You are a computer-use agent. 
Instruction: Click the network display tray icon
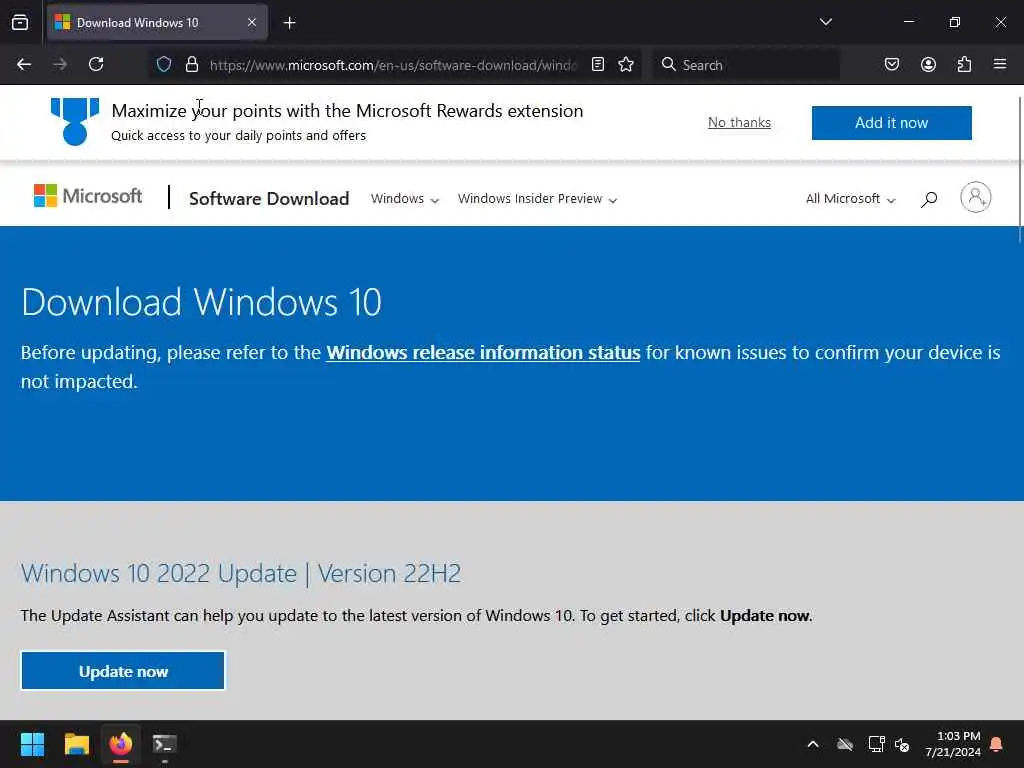[x=876, y=744]
